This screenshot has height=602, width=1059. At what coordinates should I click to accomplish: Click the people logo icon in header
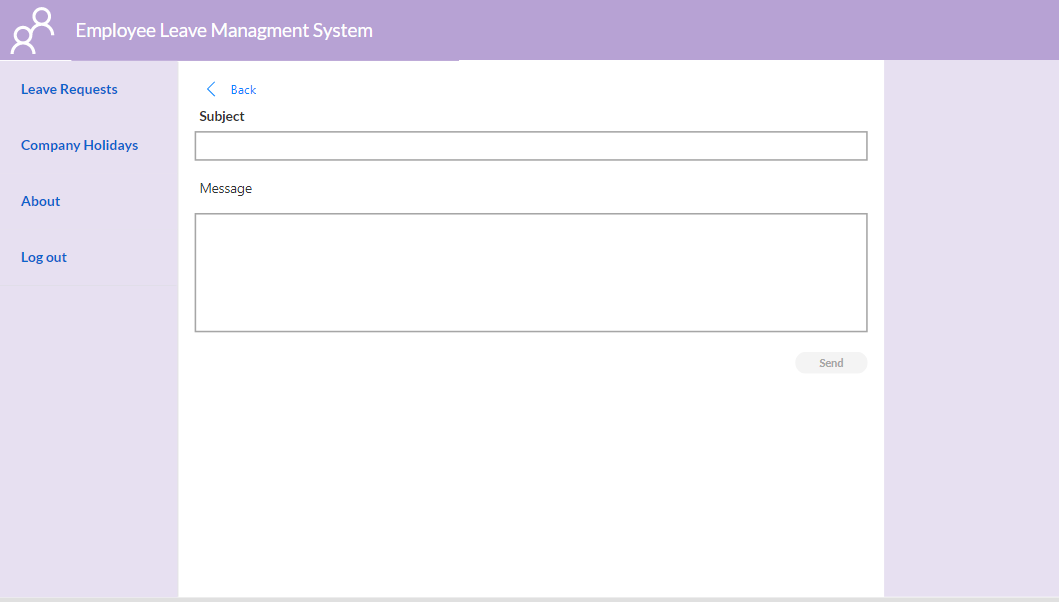pyautogui.click(x=32, y=30)
